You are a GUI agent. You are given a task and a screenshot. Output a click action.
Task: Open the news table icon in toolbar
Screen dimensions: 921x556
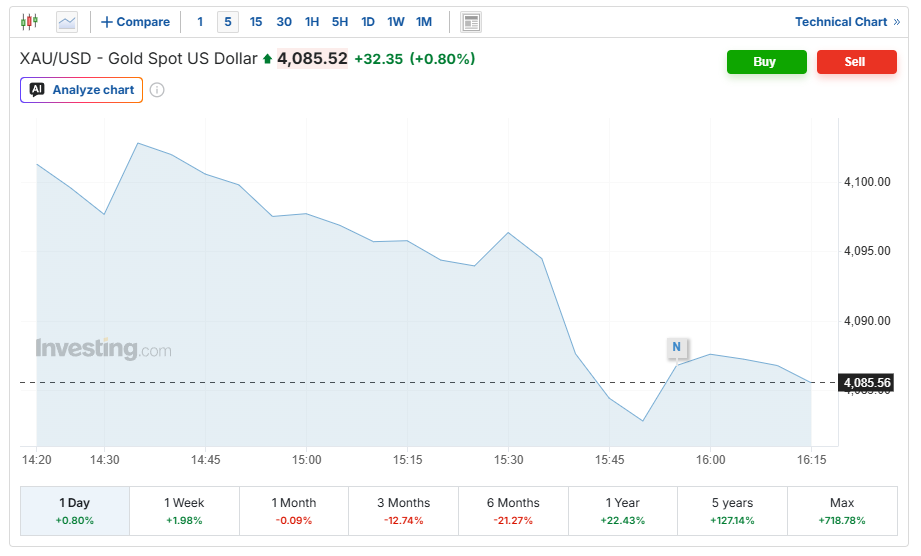pos(471,22)
